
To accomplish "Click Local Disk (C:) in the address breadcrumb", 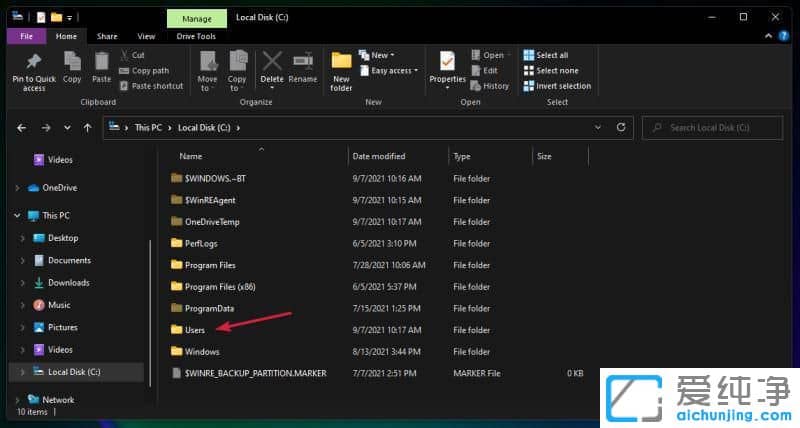I will coord(204,128).
